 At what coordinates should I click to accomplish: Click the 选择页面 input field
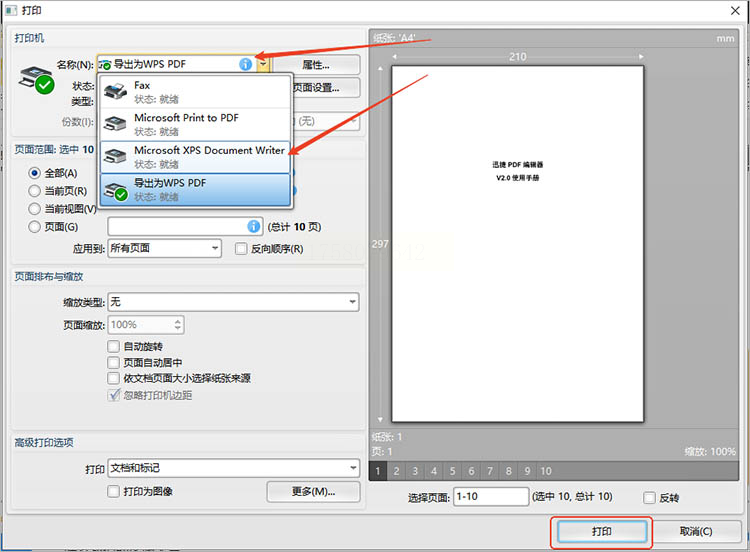pos(491,497)
